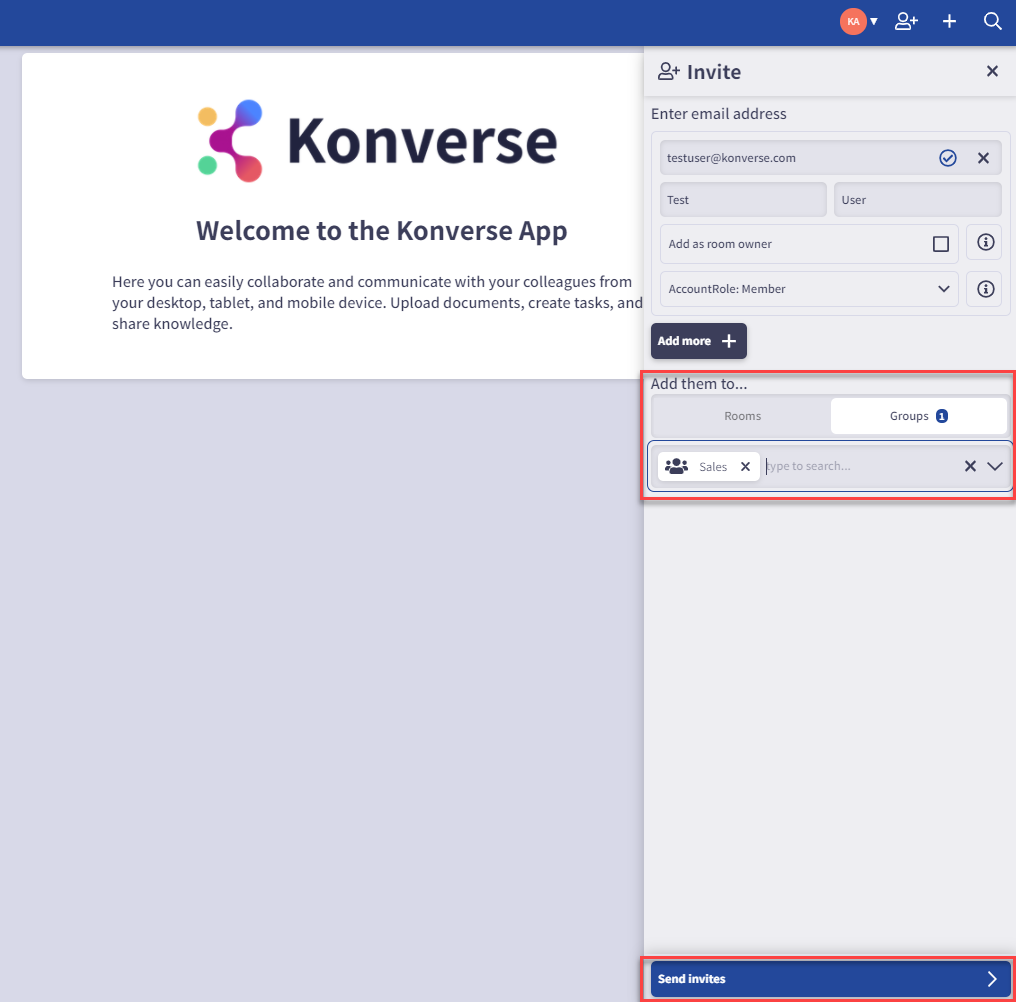Viewport: 1016px width, 1002px height.
Task: Show info about AccountRole
Action: [985, 289]
